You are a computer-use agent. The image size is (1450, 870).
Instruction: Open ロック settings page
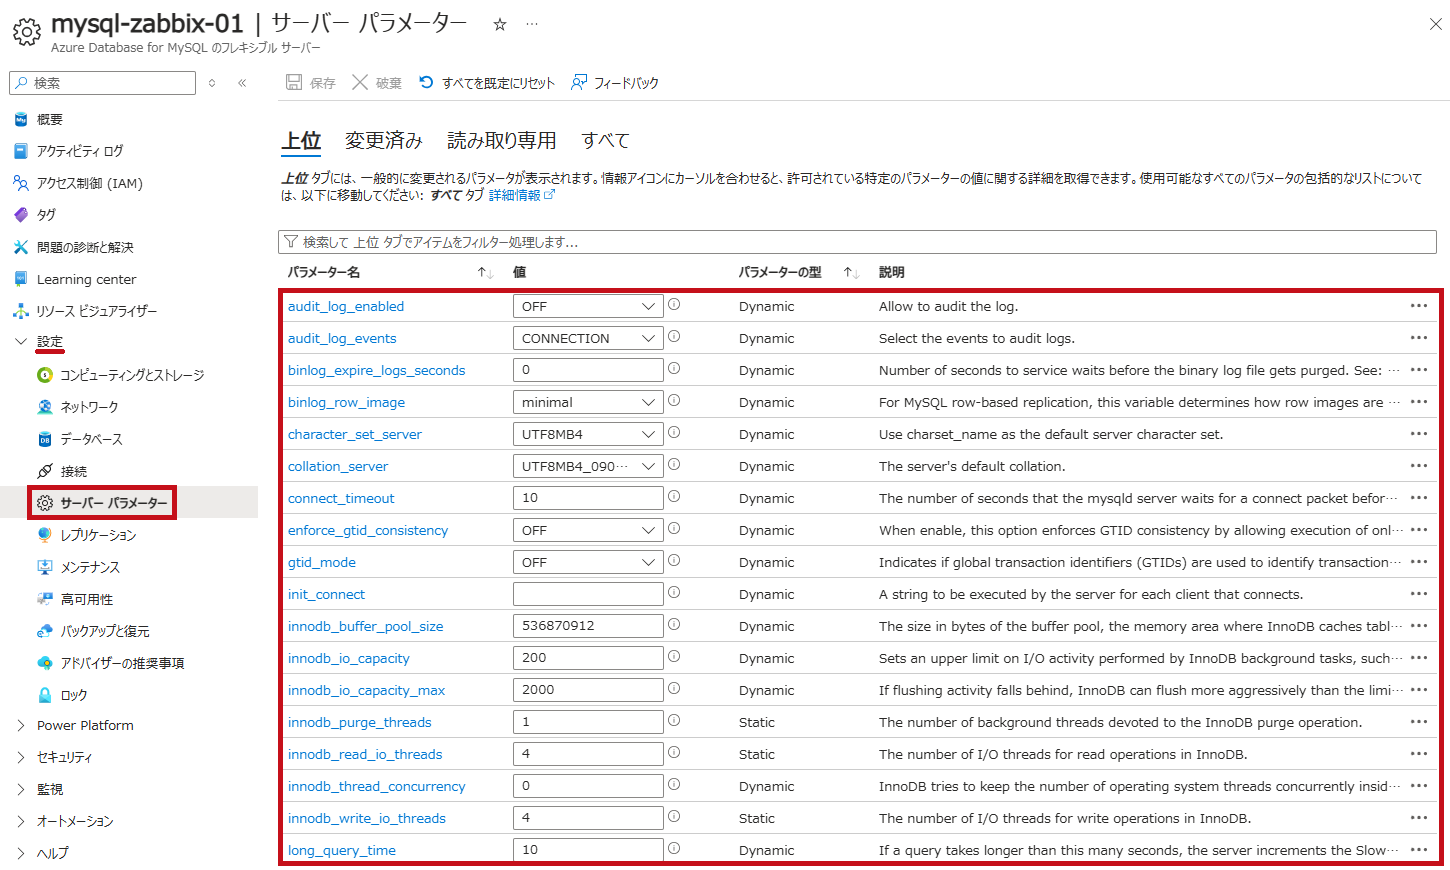pyautogui.click(x=73, y=695)
